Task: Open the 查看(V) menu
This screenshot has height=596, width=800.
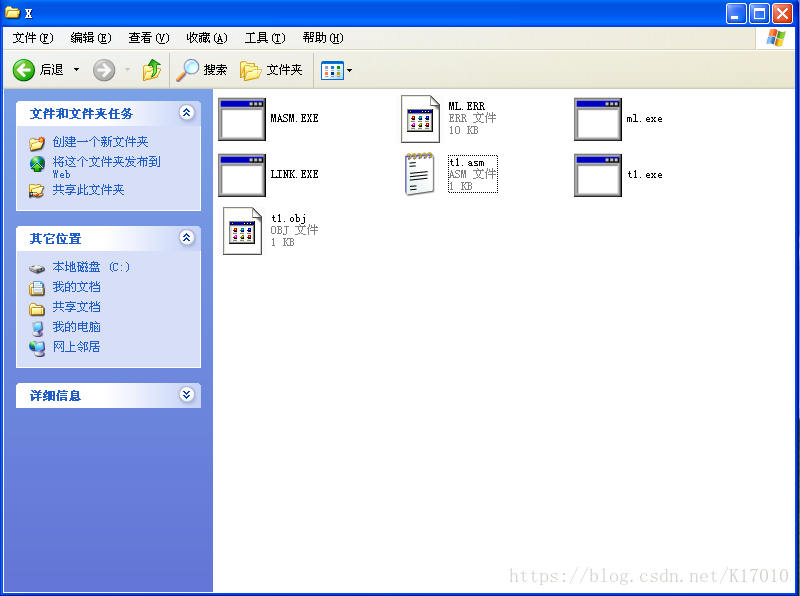Action: tap(148, 38)
